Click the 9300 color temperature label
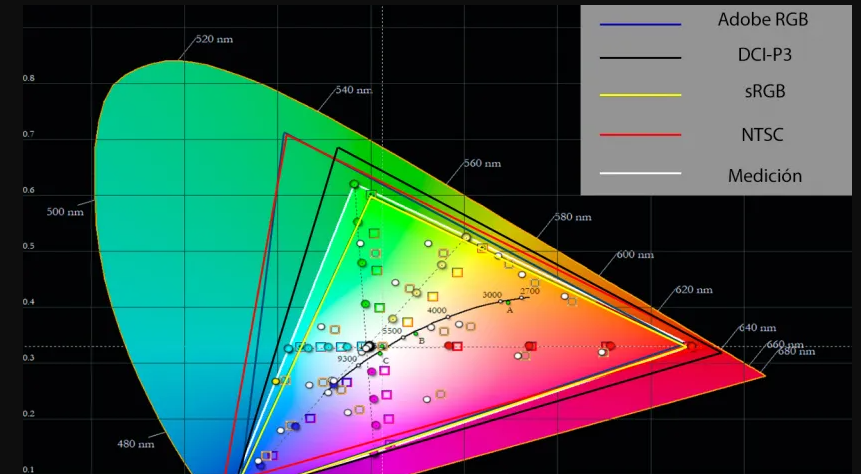Screen dimensions: 861x474 pyautogui.click(x=346, y=359)
